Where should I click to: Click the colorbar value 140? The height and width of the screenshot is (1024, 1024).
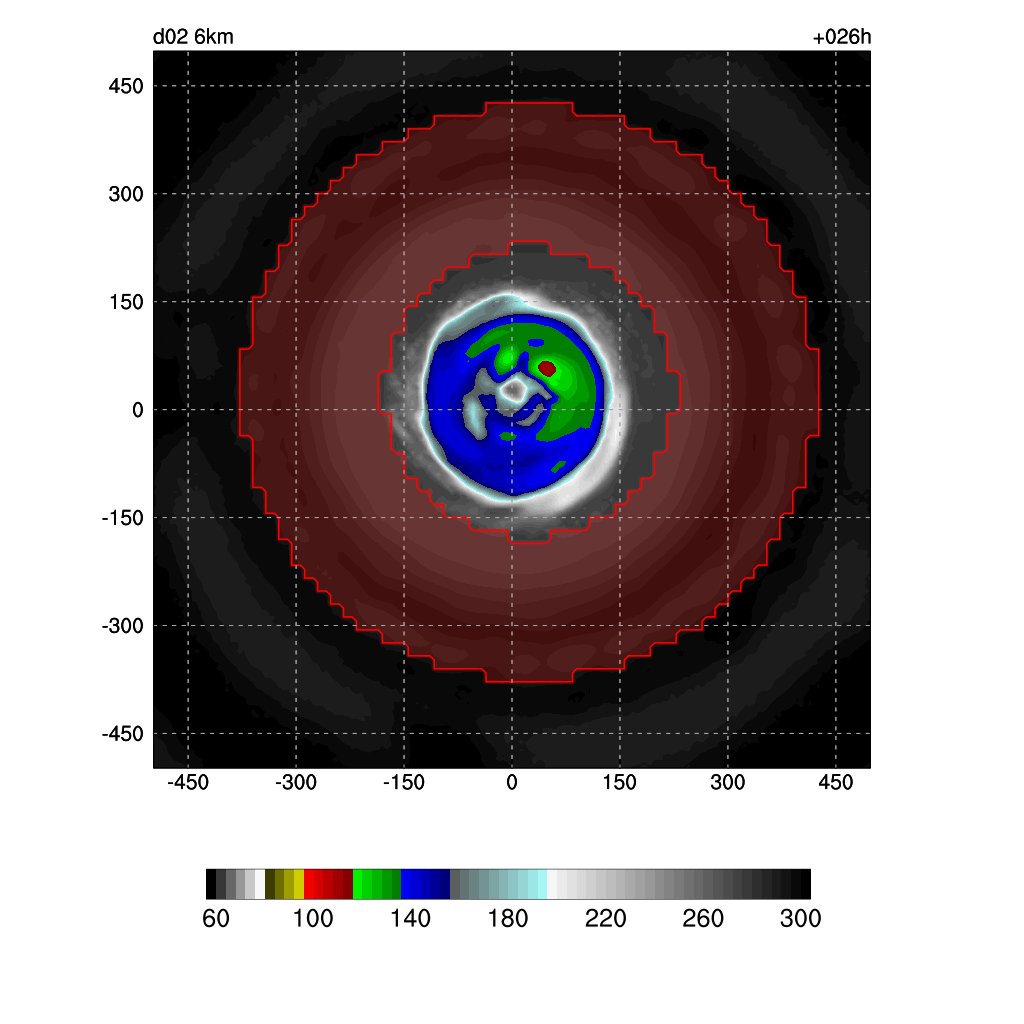coord(410,919)
